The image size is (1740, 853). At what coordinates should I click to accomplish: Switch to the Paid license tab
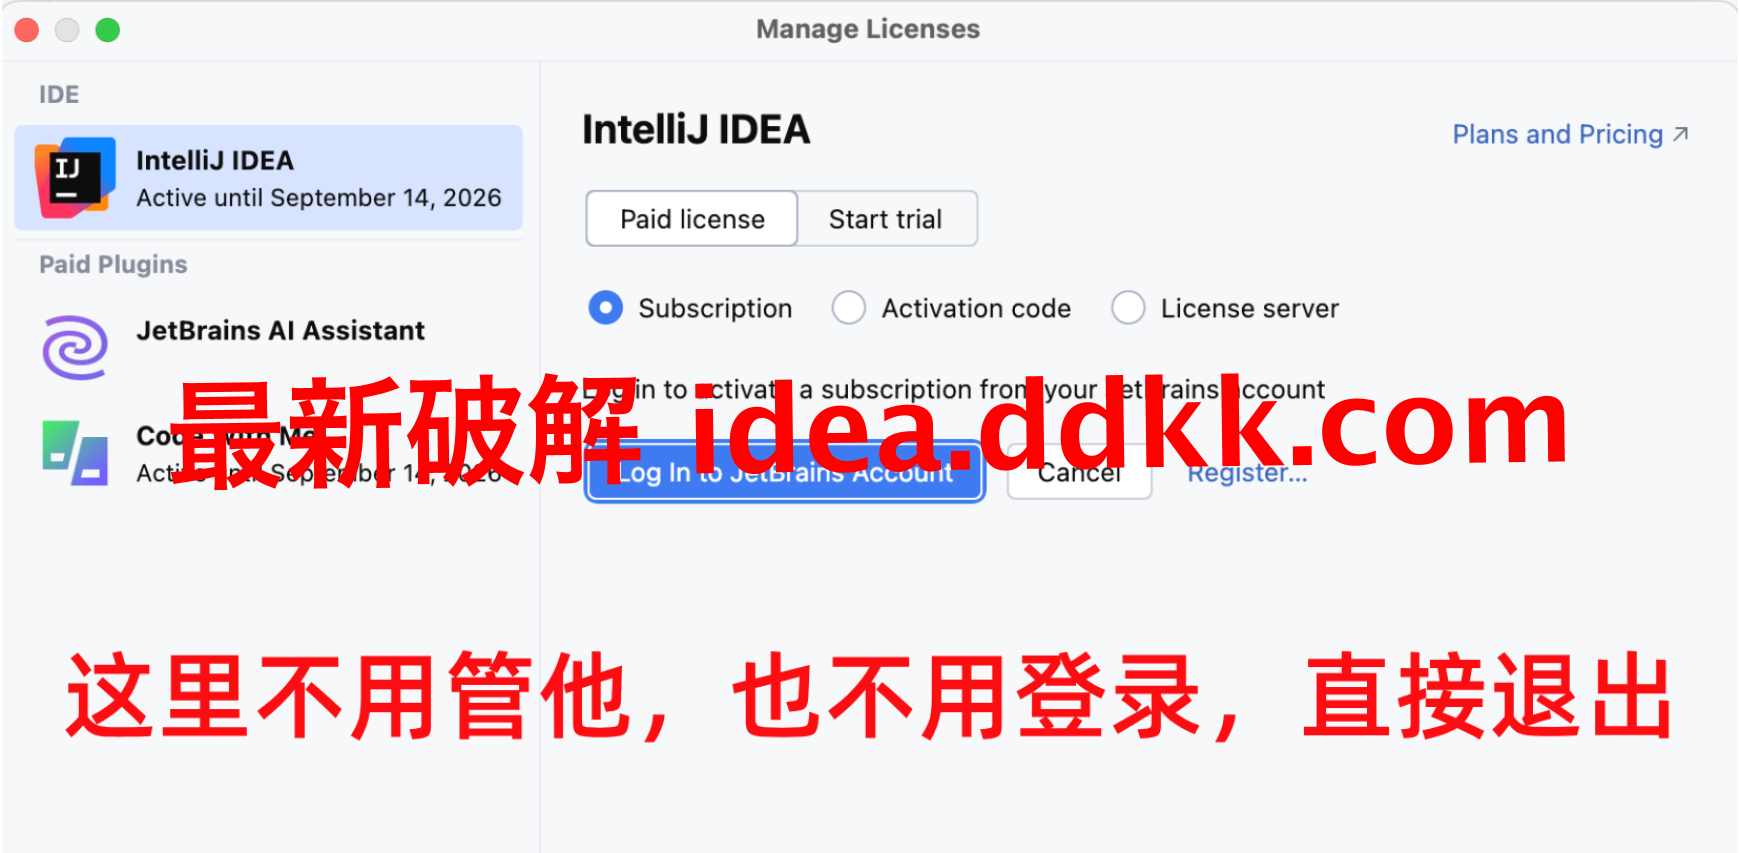click(x=692, y=219)
